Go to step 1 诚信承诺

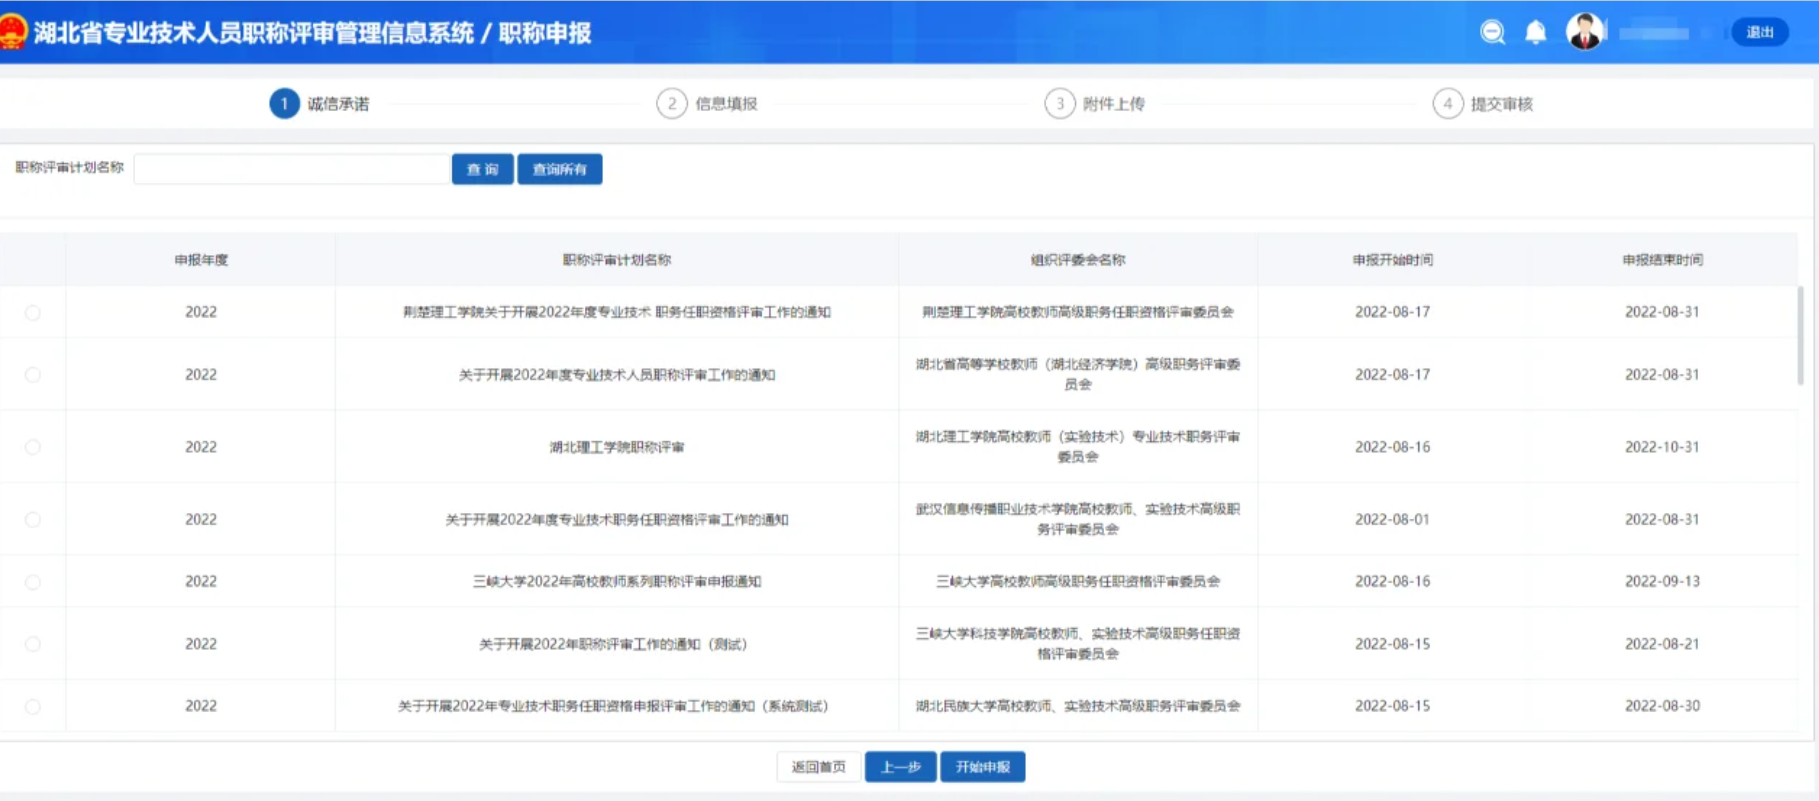320,103
